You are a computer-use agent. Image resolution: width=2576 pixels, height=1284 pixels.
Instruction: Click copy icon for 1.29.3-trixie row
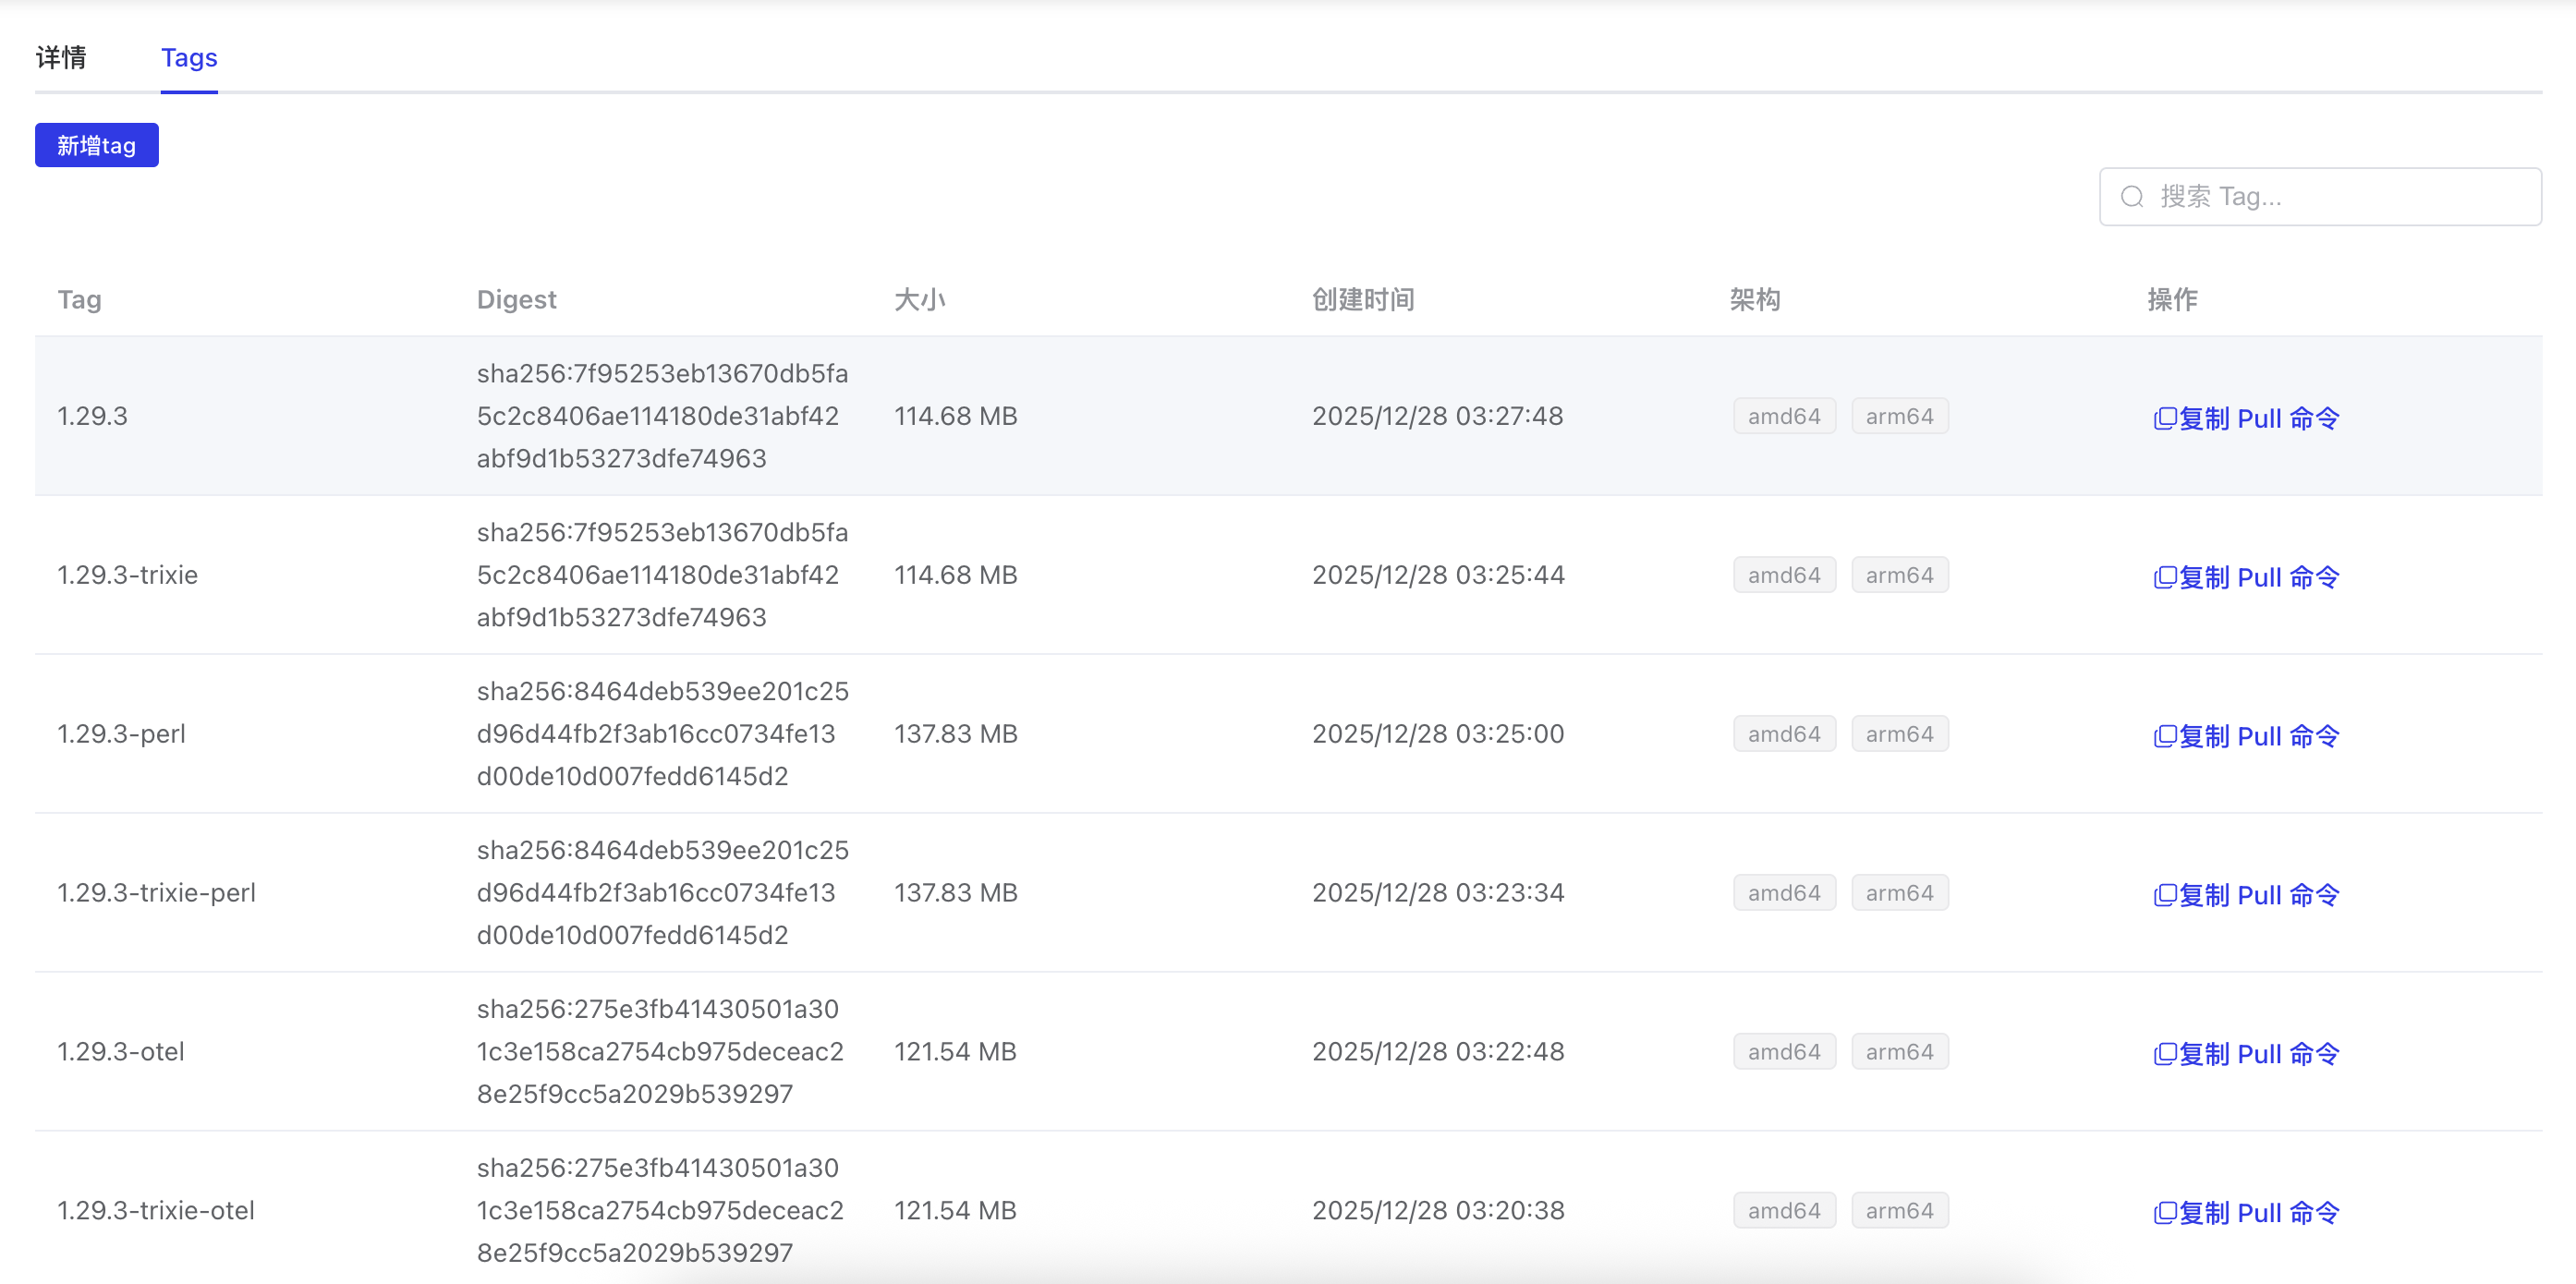pyautogui.click(x=2164, y=578)
